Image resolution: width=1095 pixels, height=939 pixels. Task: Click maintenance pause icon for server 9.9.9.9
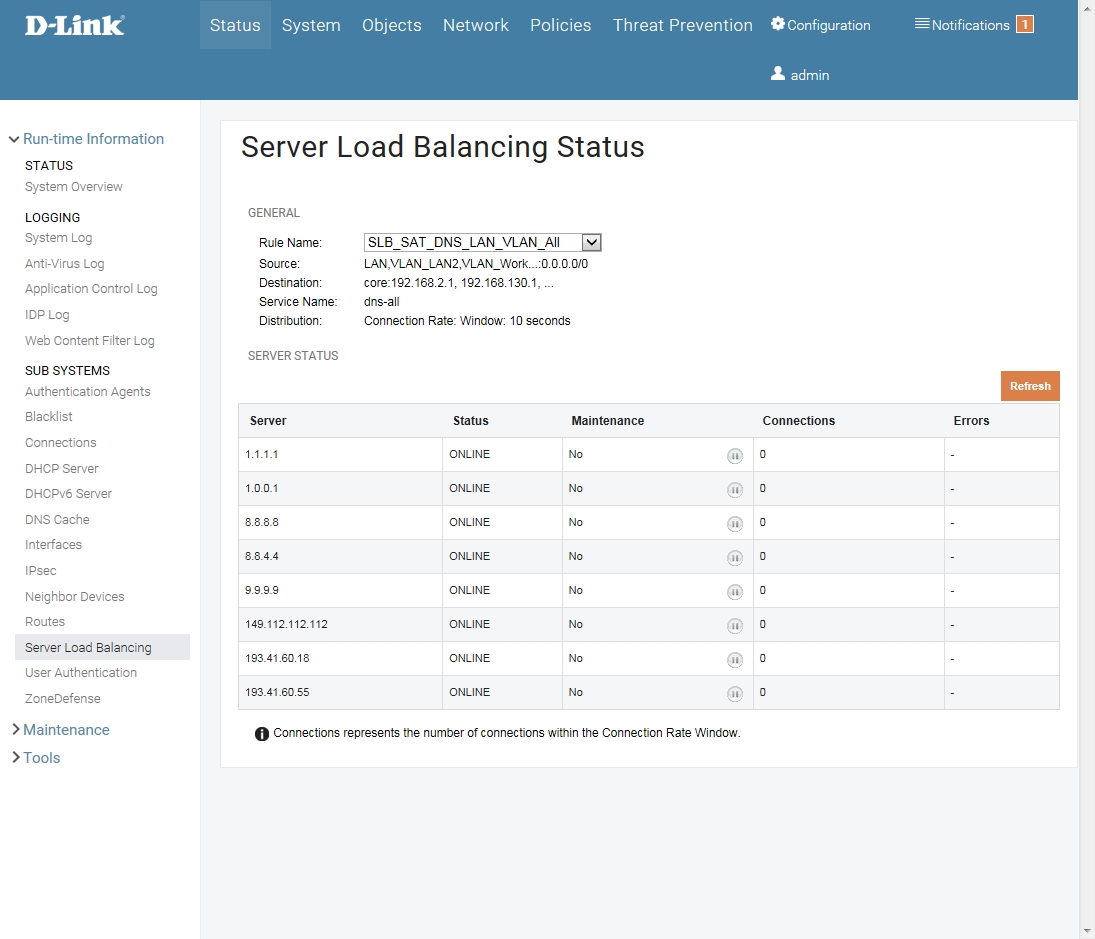click(735, 591)
